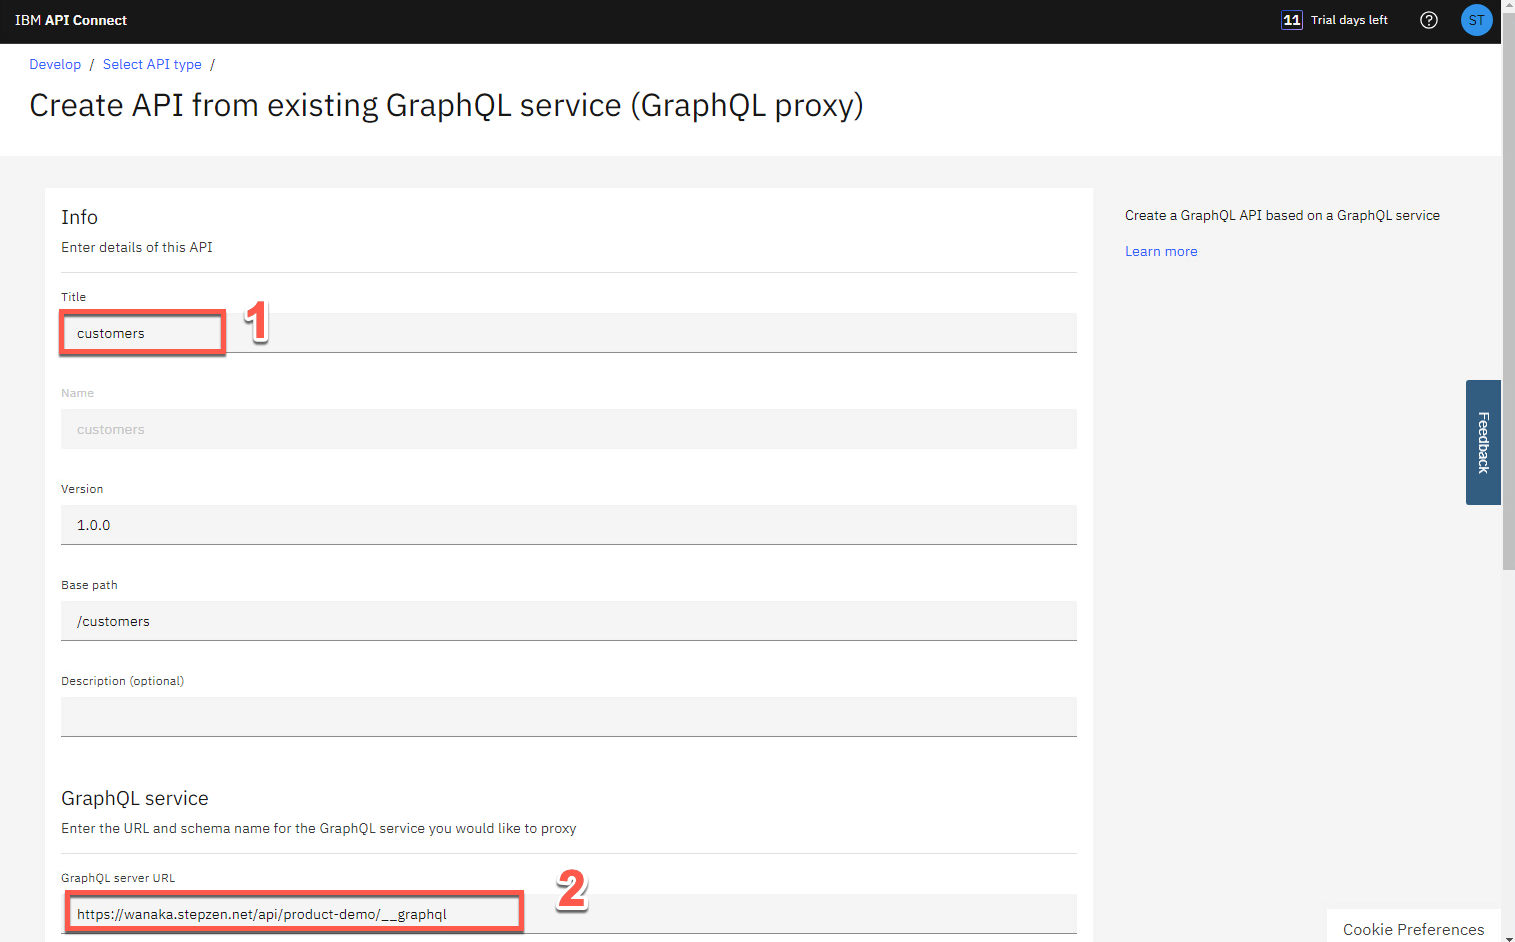Click the Info section heading

pyautogui.click(x=79, y=217)
